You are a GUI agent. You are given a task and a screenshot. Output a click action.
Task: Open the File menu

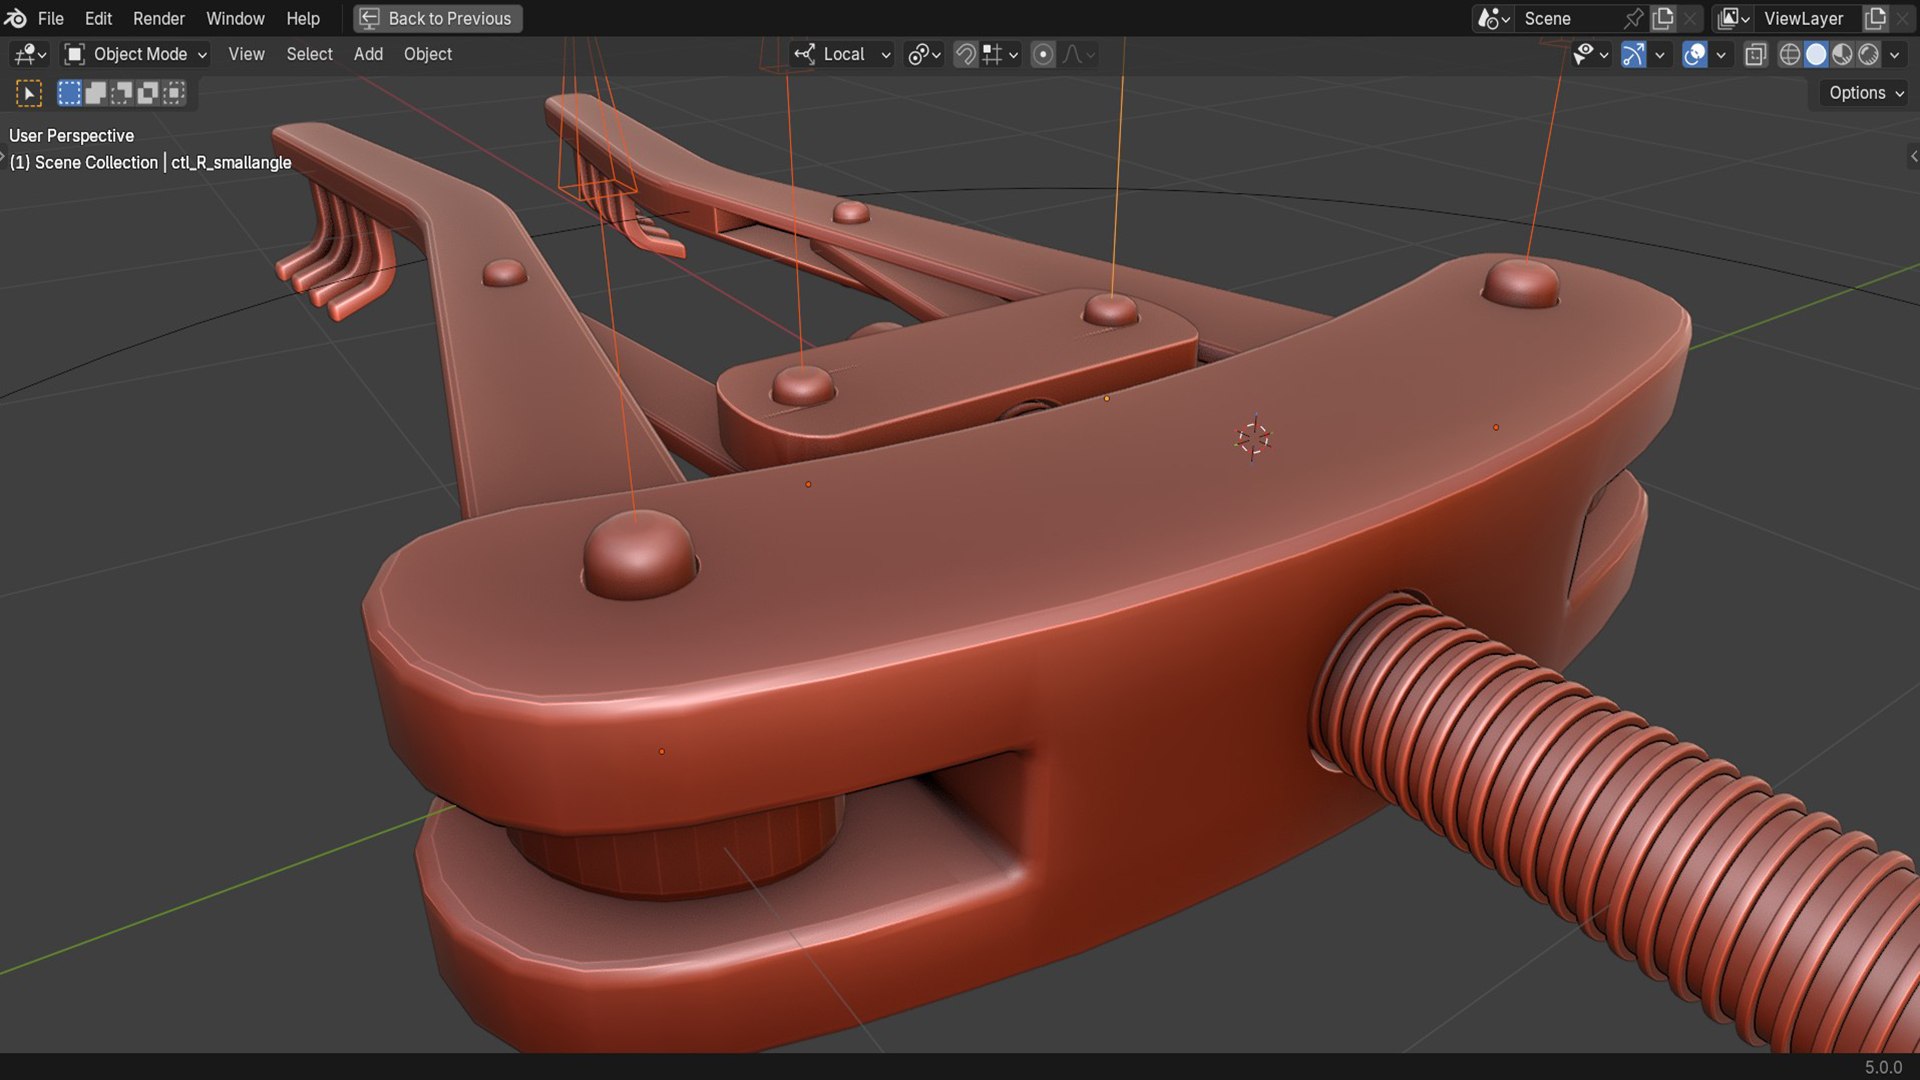pyautogui.click(x=50, y=18)
